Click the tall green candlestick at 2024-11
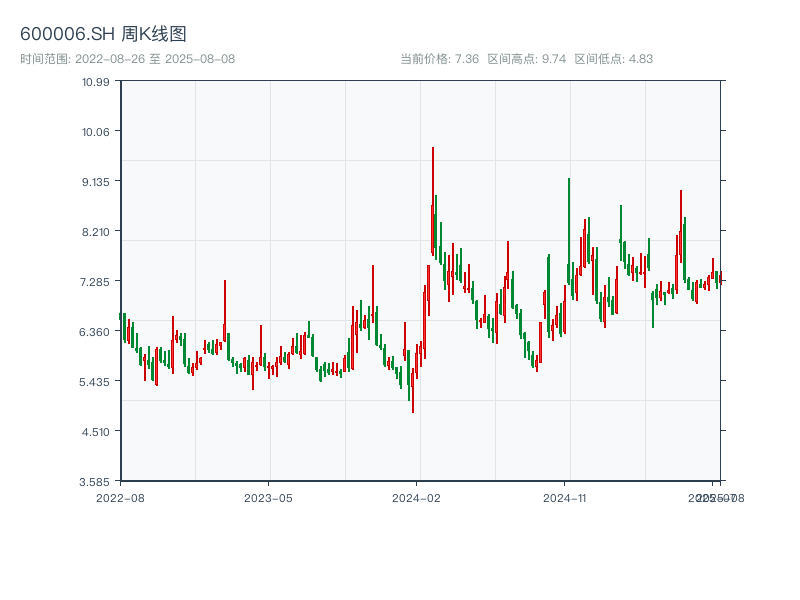This screenshot has width=800, height=600. [x=568, y=231]
